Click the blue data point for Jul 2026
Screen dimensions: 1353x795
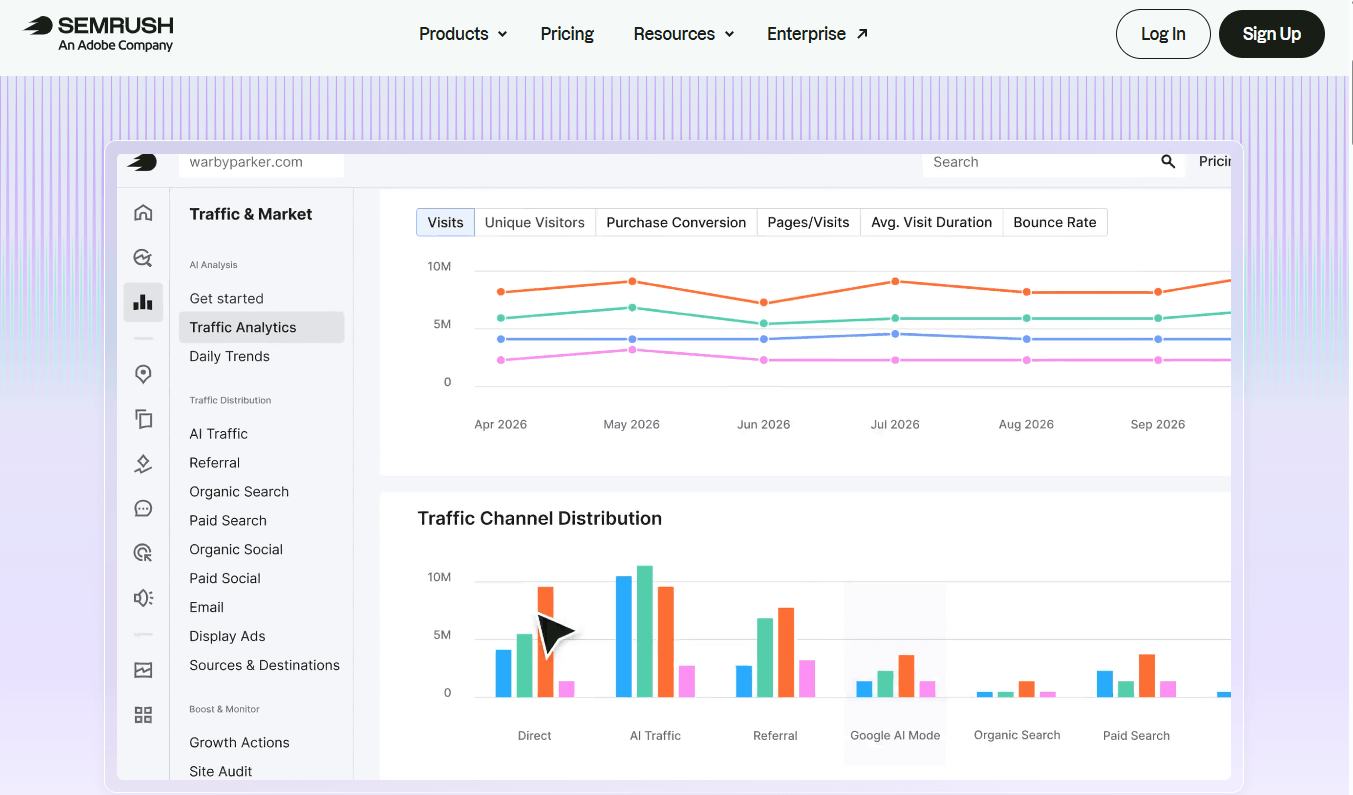[x=895, y=334]
